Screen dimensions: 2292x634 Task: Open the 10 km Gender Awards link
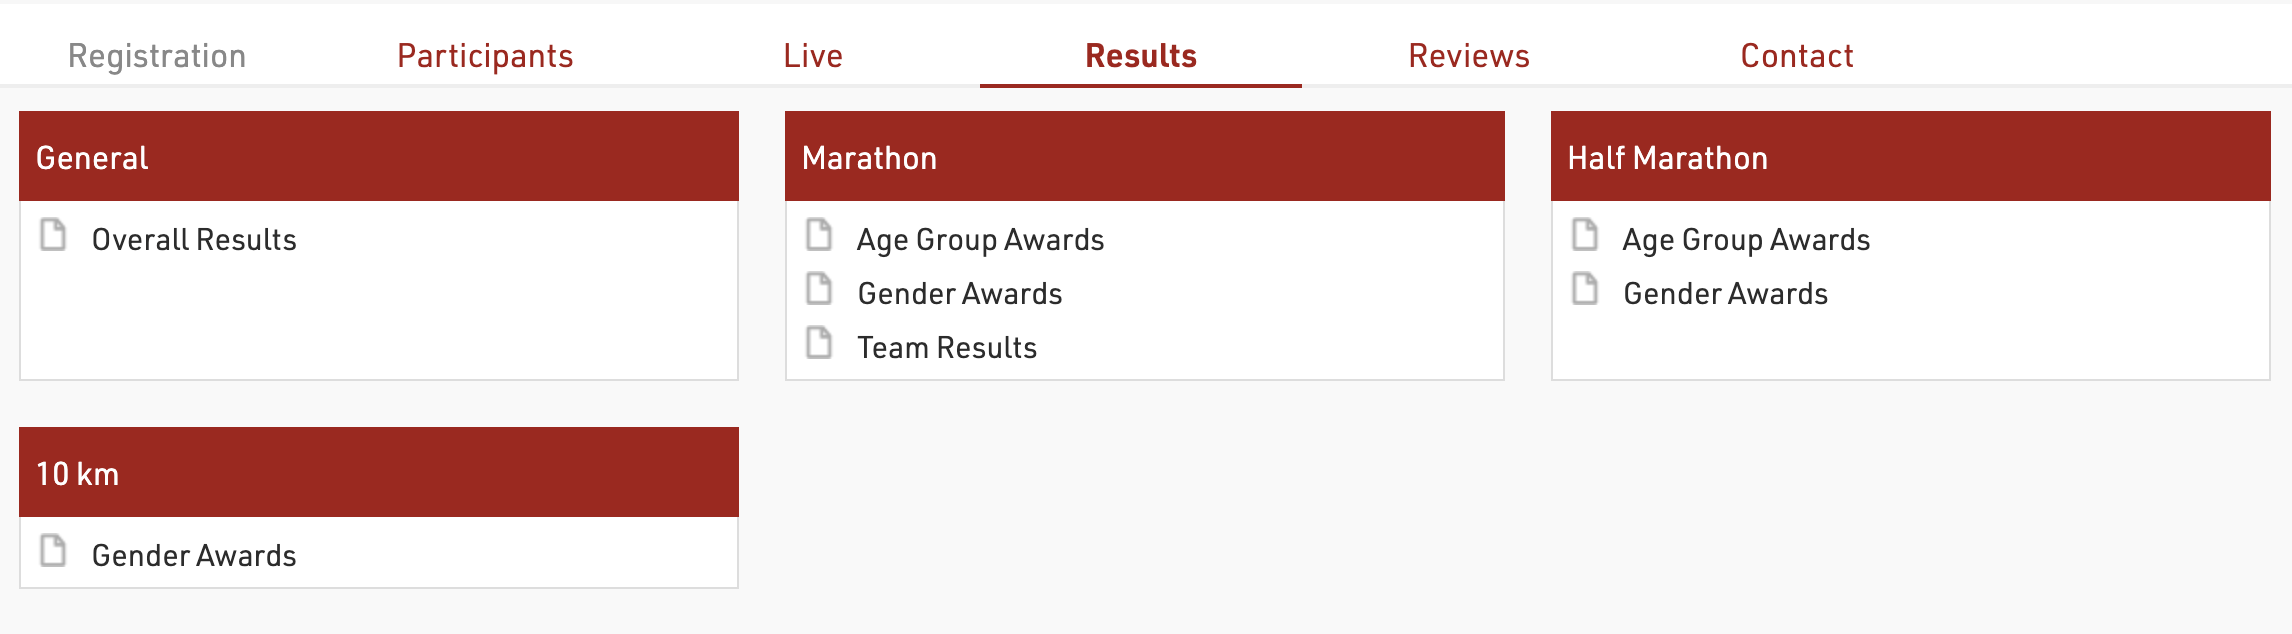coord(194,556)
